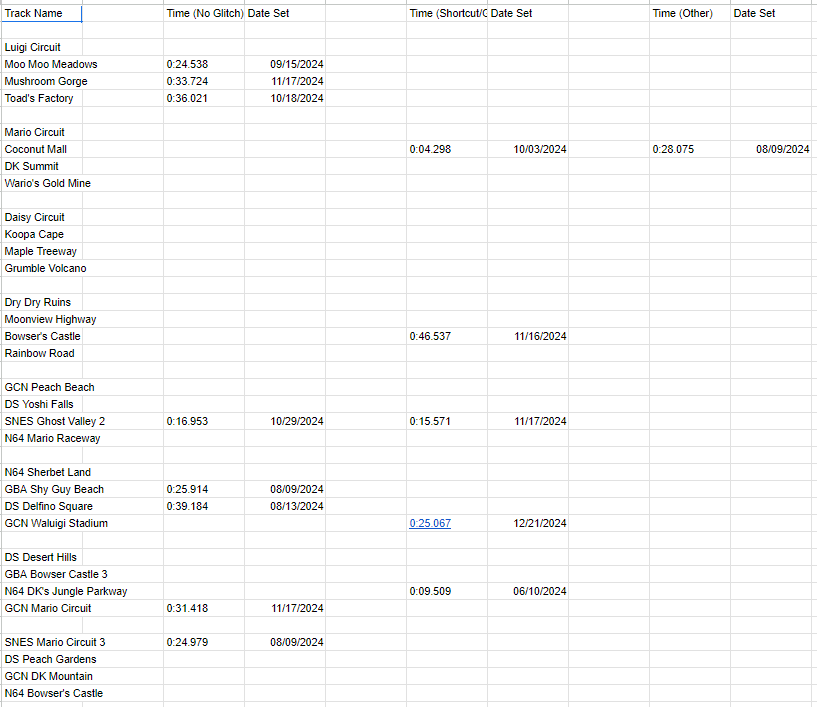
Task: Select date cell 12/21/2024
Action: 528,523
